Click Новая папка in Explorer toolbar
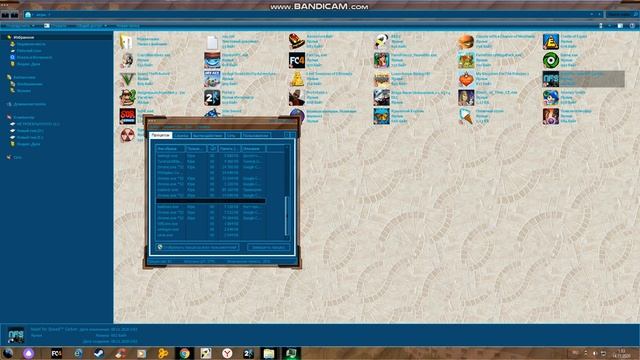Viewport: 640px width, 360px height. (x=127, y=26)
